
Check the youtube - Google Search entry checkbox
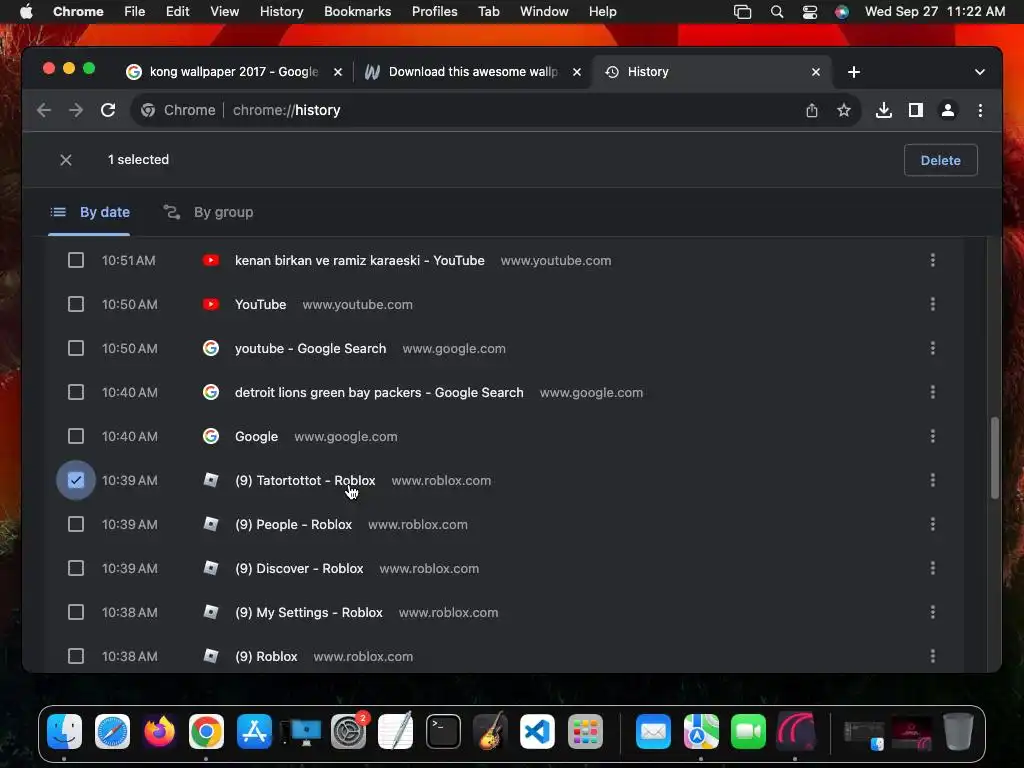point(76,349)
